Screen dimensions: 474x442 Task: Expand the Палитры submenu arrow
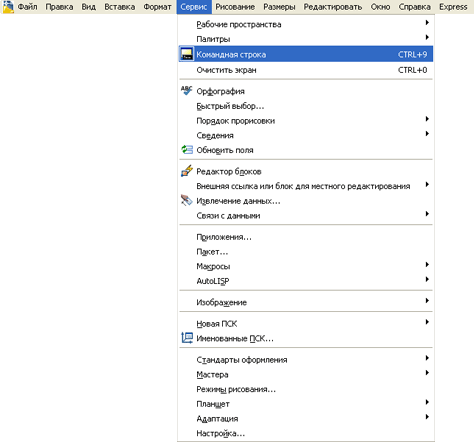427,37
